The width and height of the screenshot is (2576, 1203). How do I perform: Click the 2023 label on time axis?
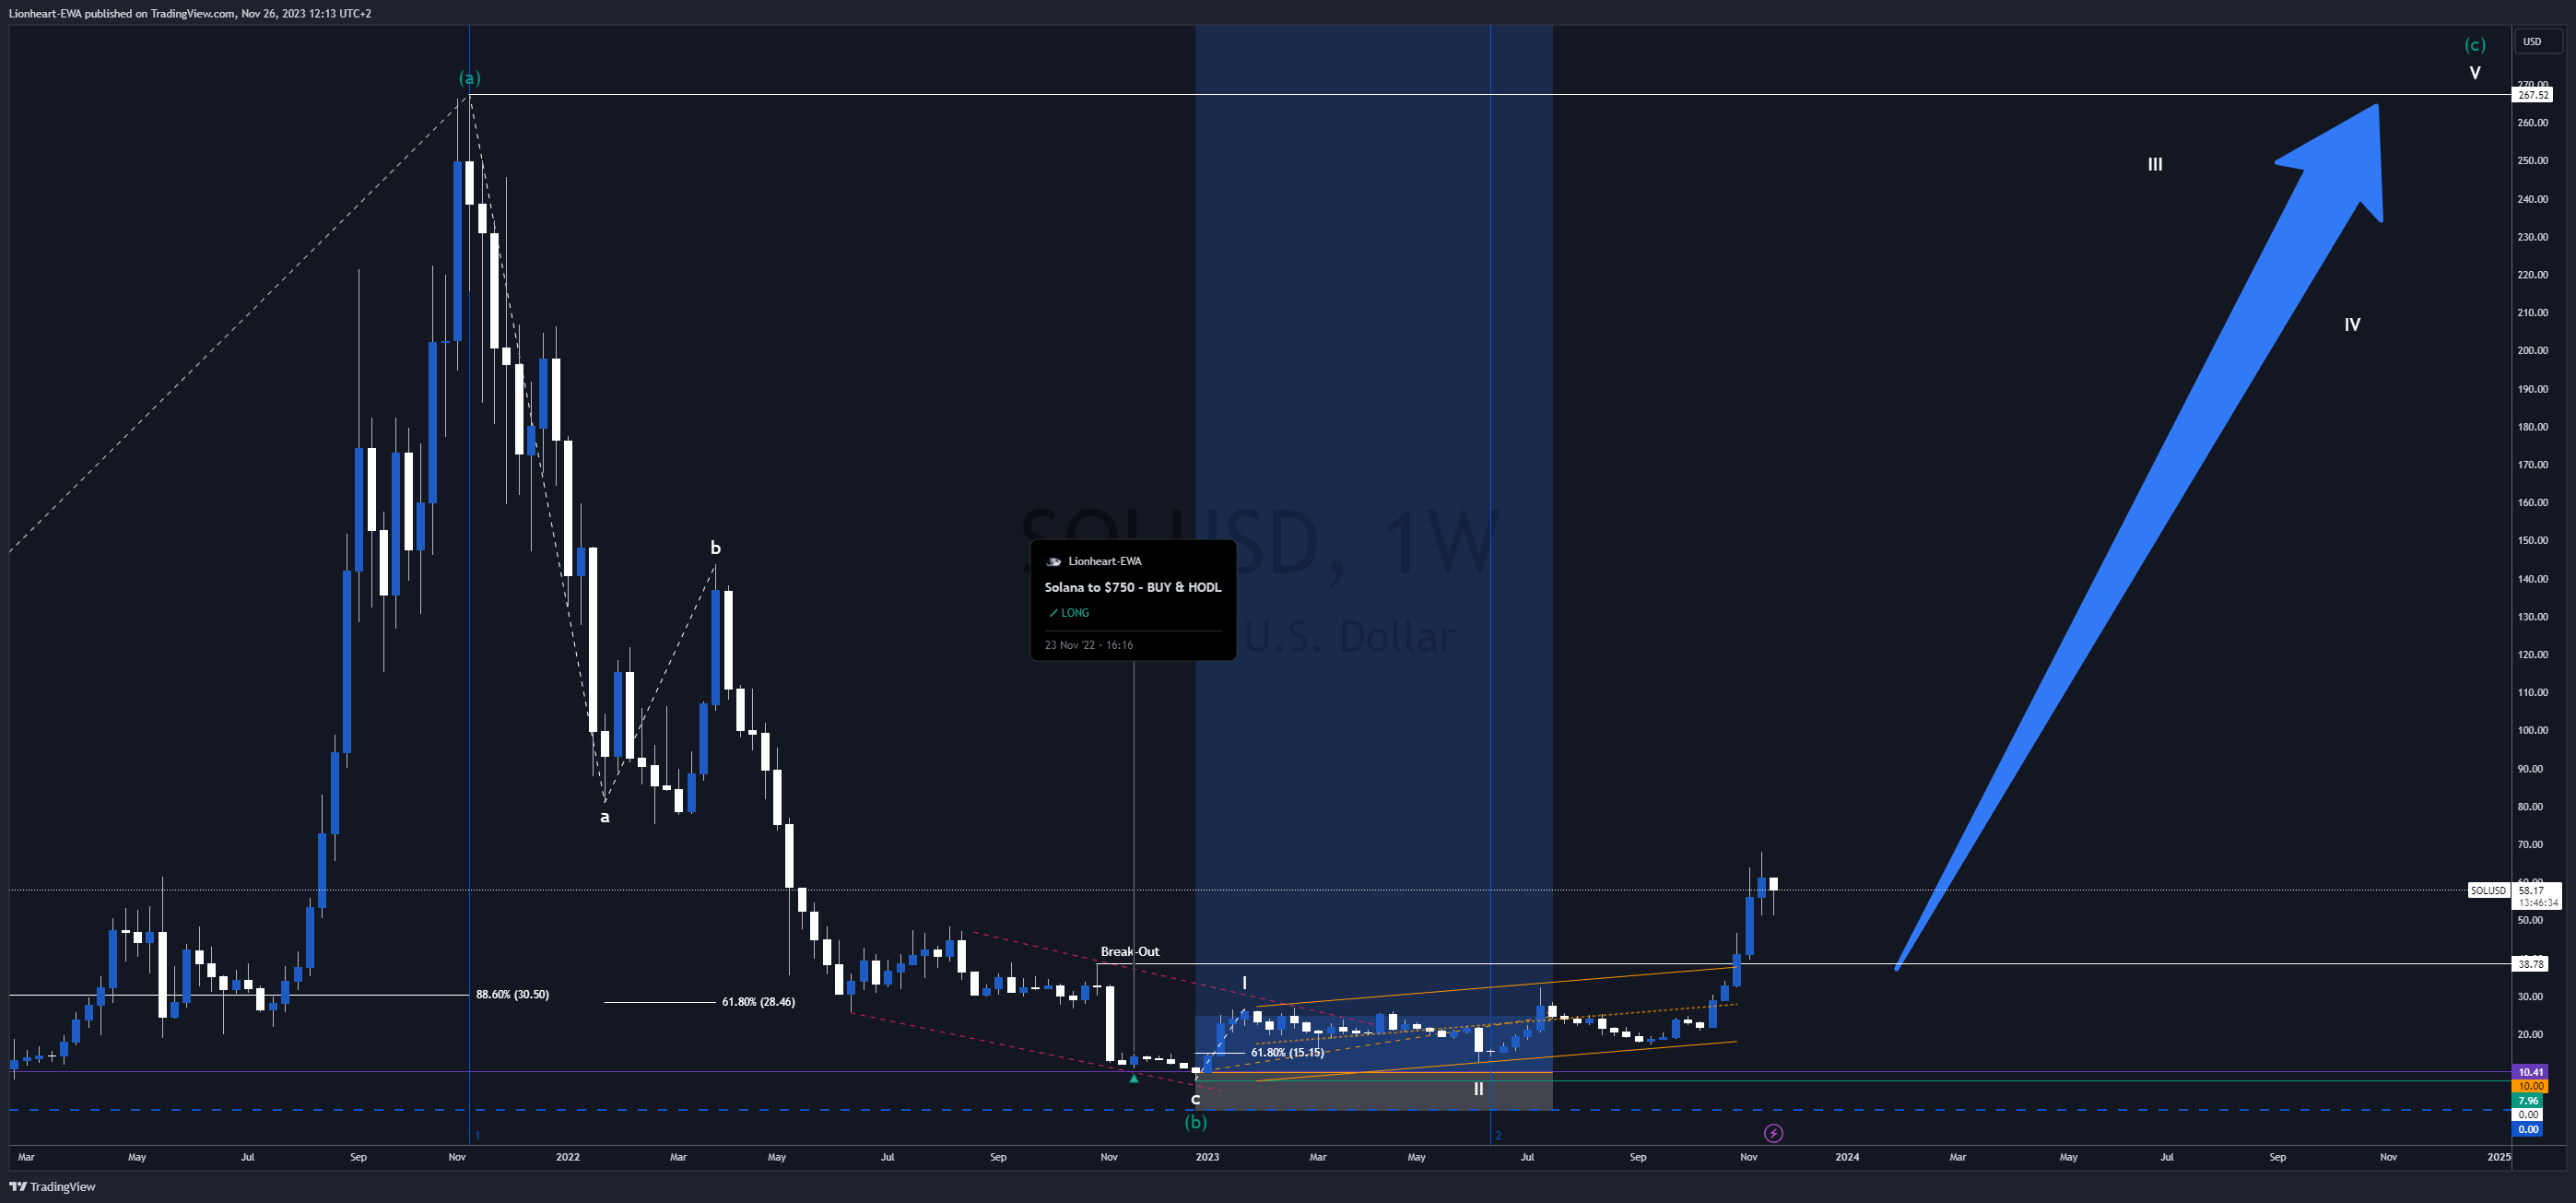click(x=1208, y=1158)
